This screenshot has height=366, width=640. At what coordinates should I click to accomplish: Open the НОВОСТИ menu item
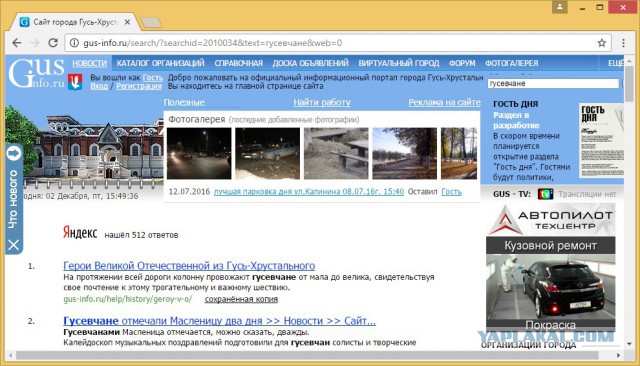tap(89, 63)
